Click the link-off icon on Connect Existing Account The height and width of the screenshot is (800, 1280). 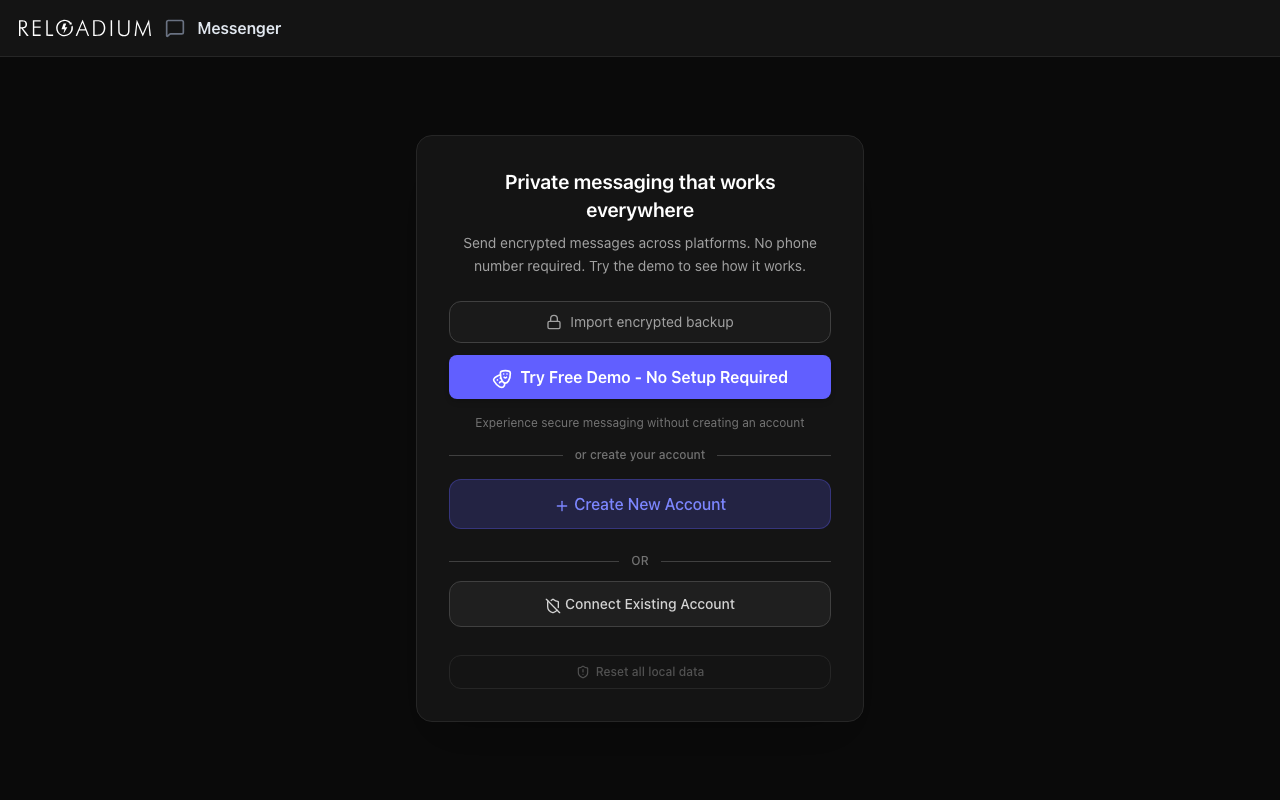coord(553,604)
